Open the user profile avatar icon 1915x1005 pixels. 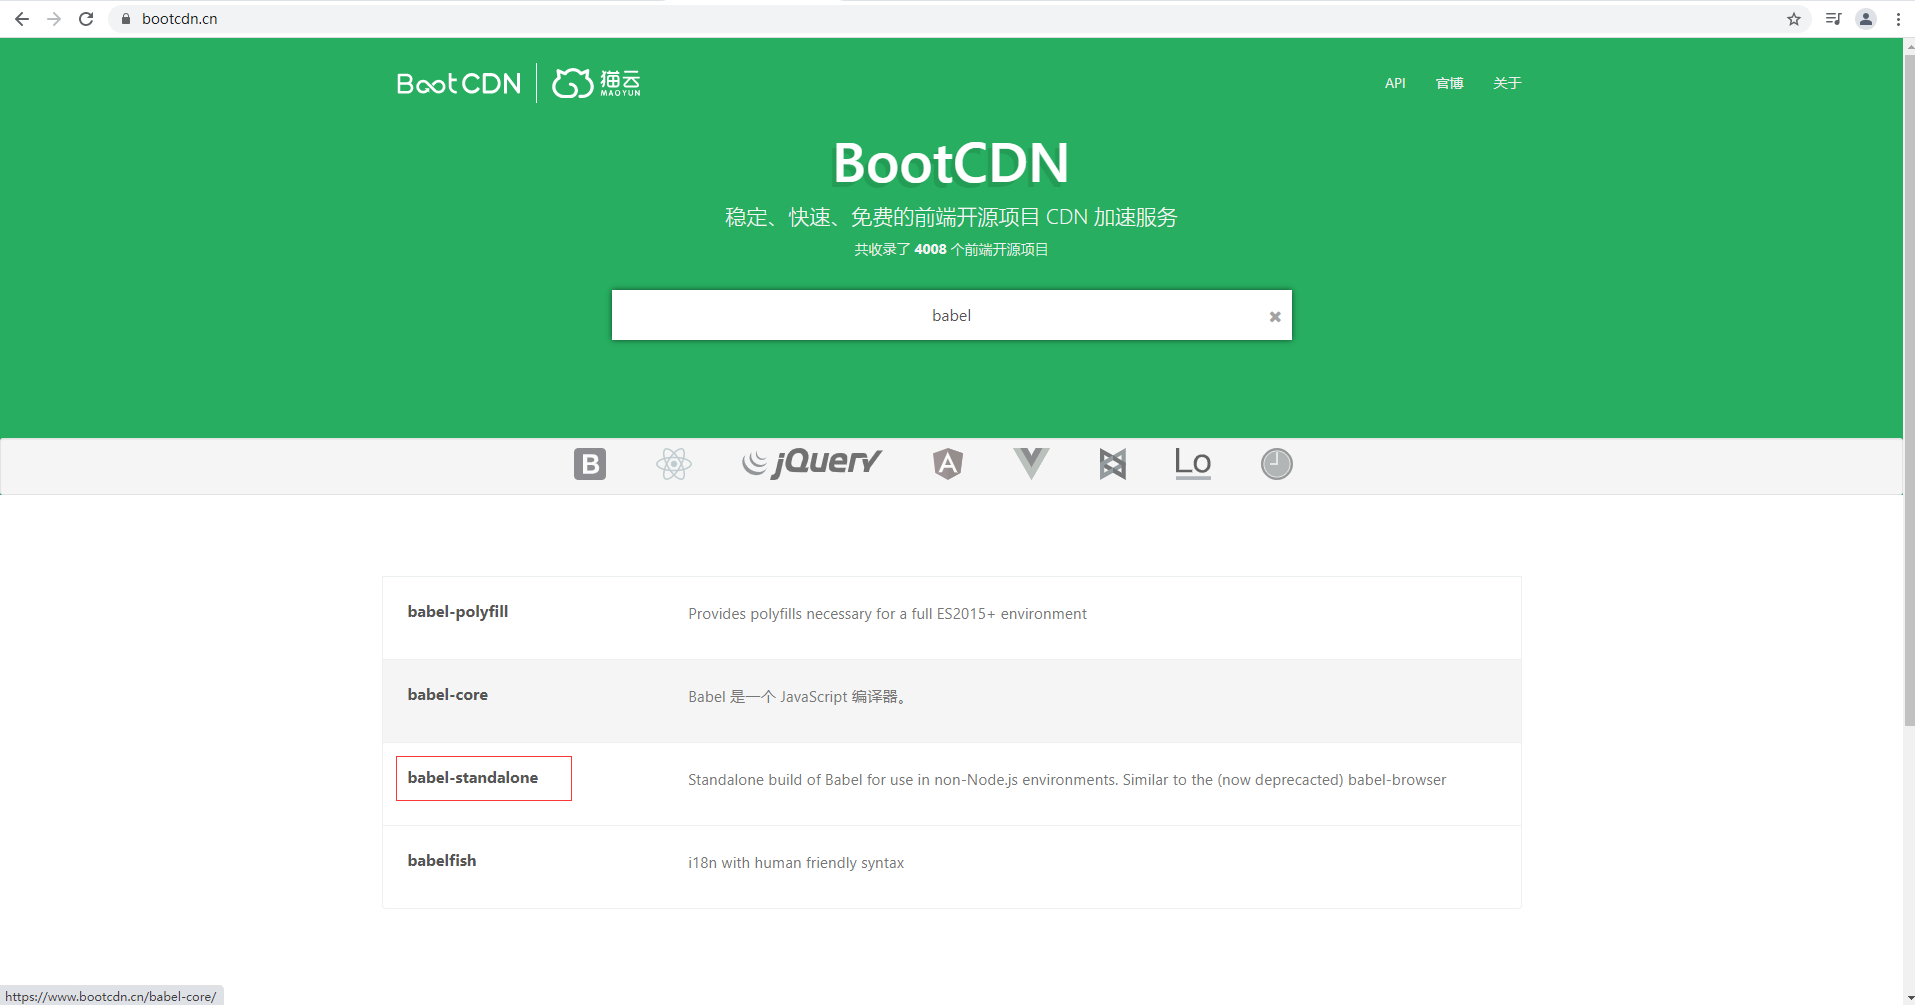tap(1866, 19)
